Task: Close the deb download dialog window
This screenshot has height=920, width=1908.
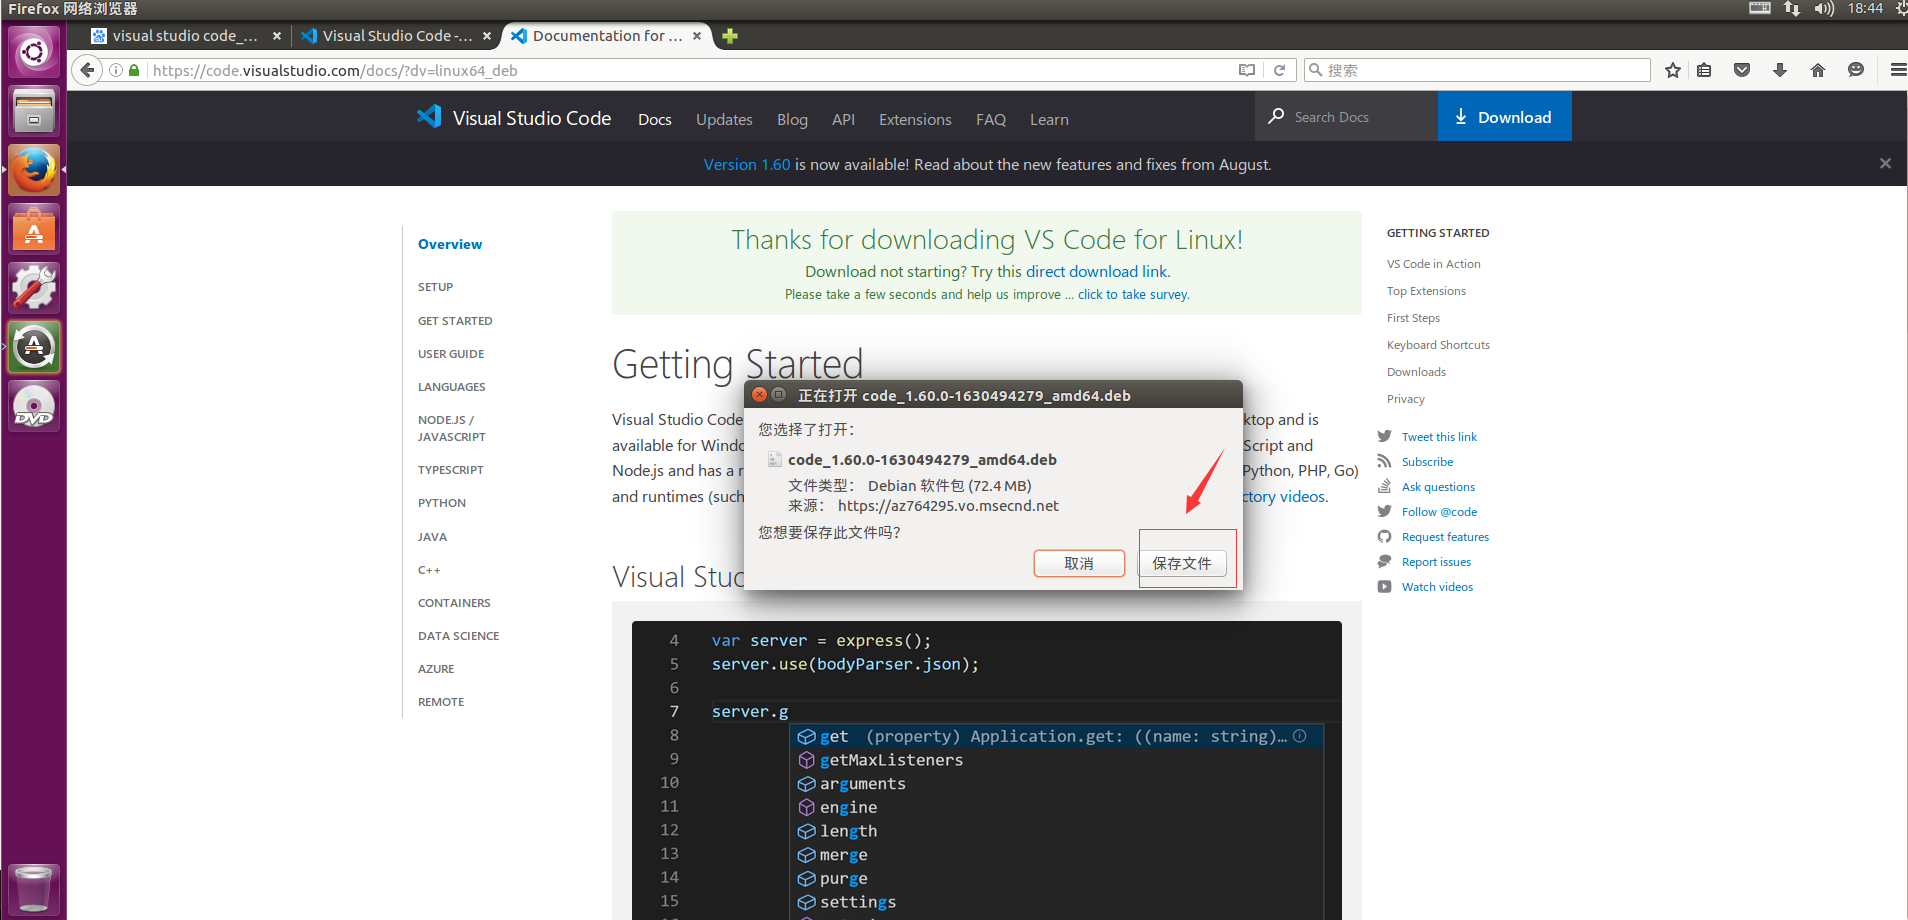Action: 759,395
